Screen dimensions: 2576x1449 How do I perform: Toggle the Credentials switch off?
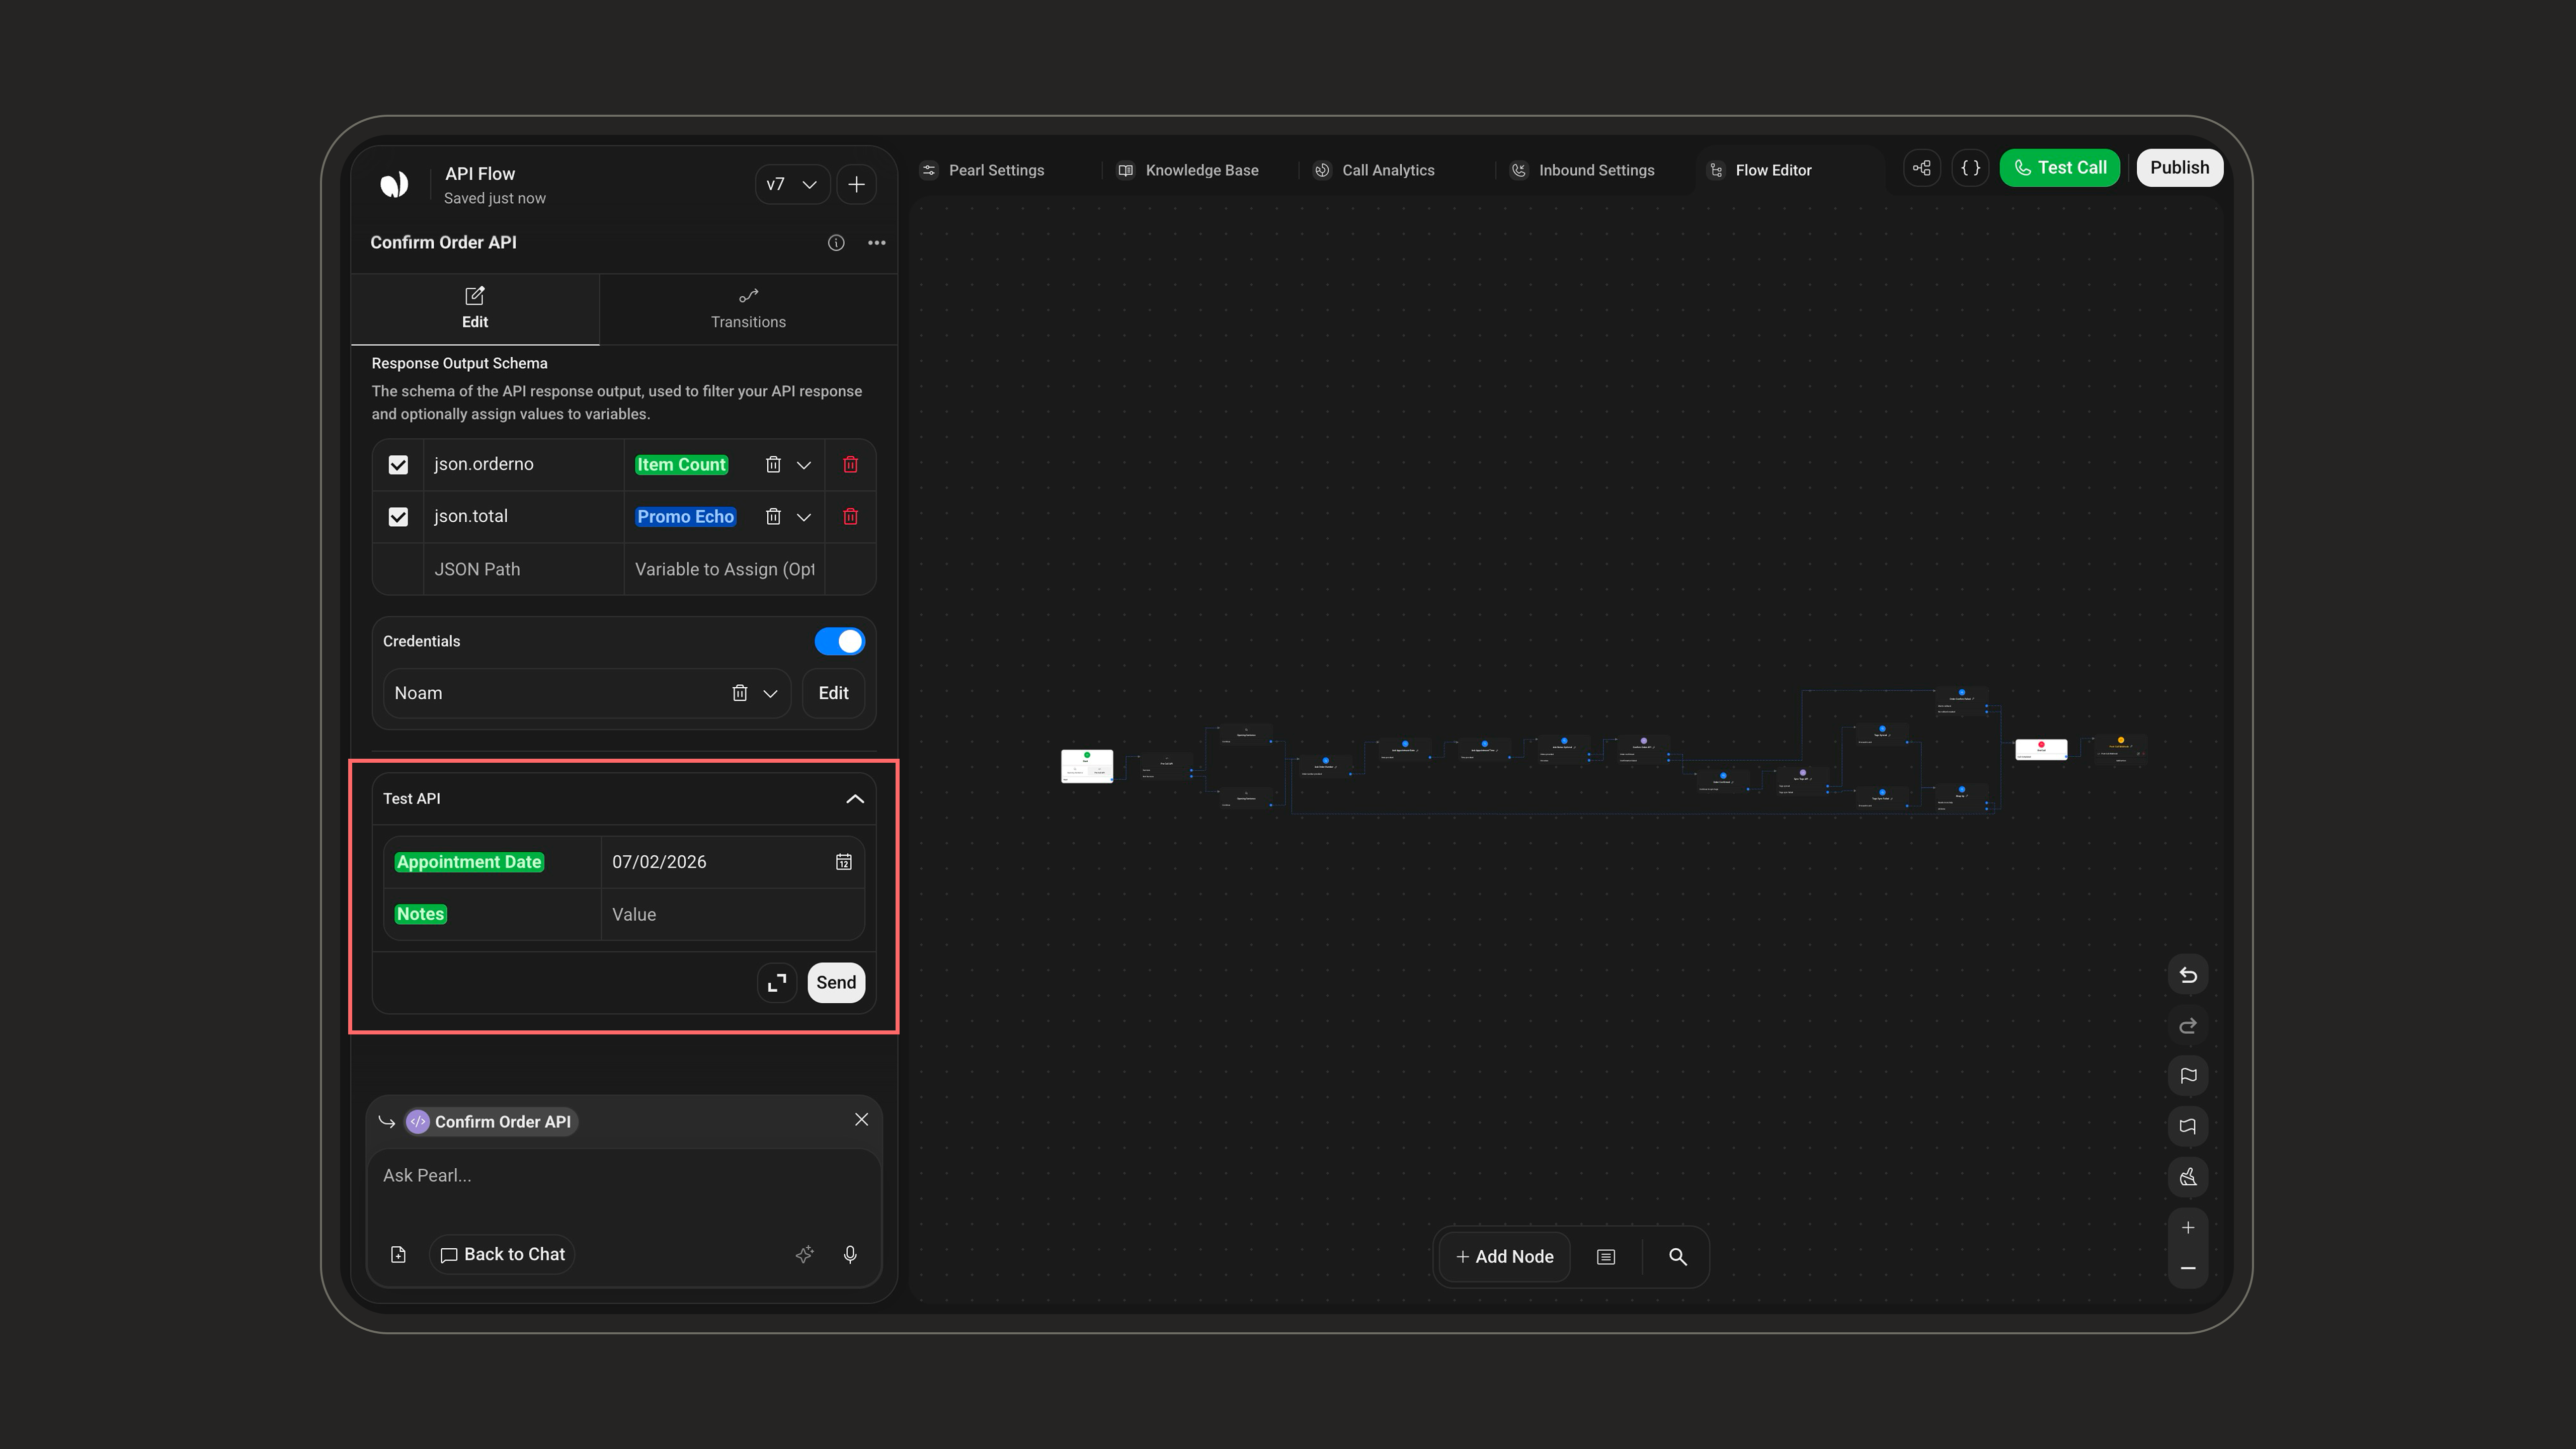839,642
